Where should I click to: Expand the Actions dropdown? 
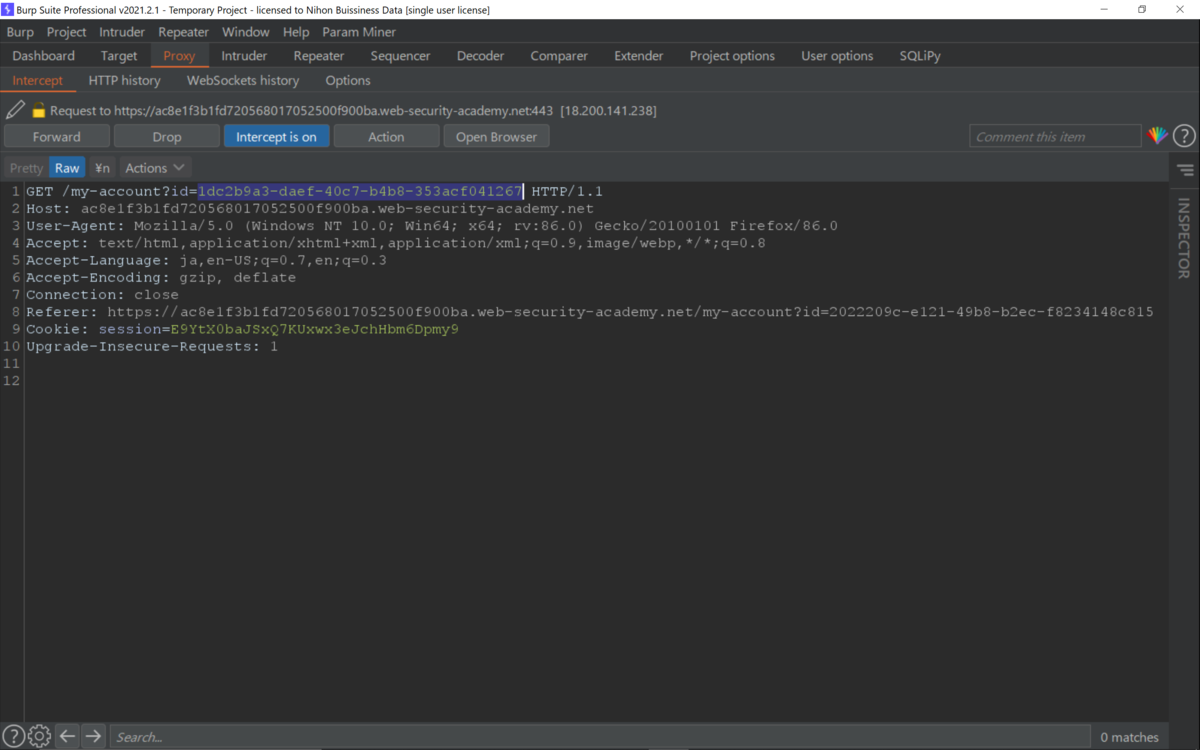[x=155, y=168]
